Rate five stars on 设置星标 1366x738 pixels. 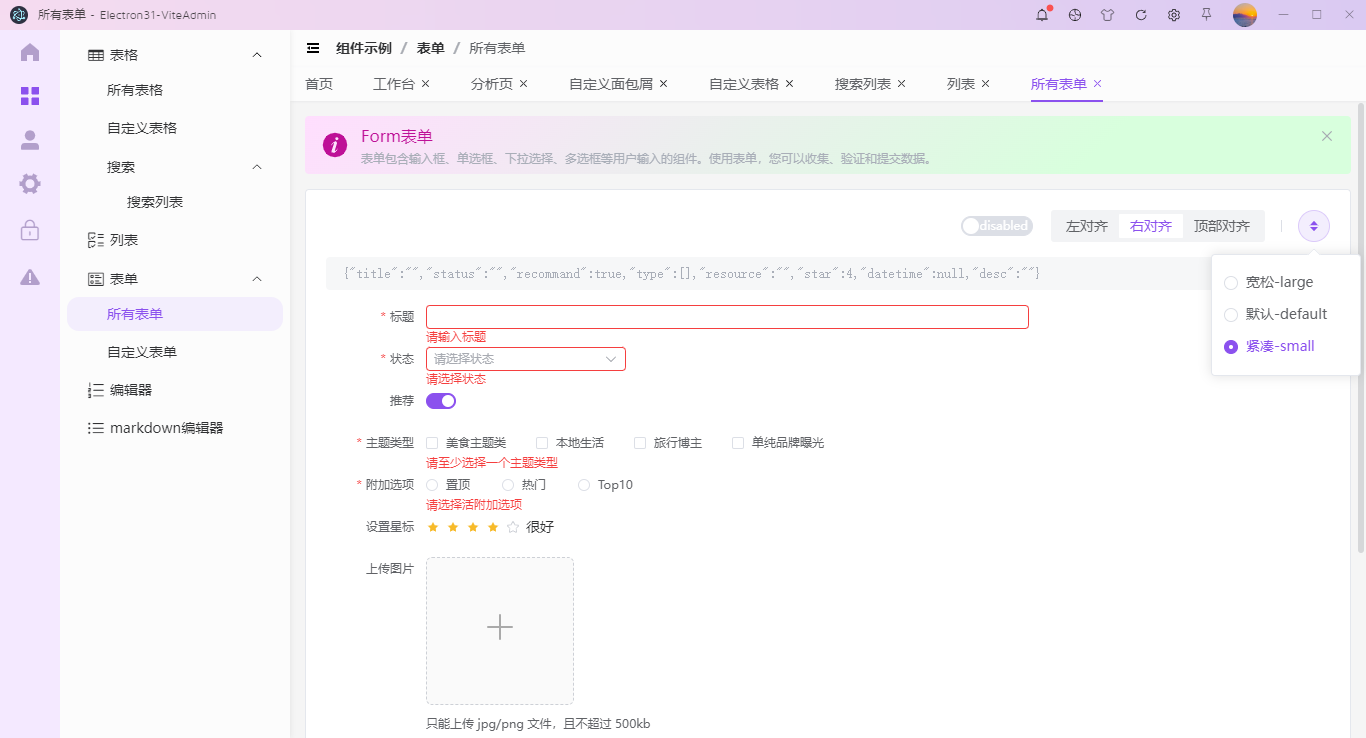[x=512, y=526]
